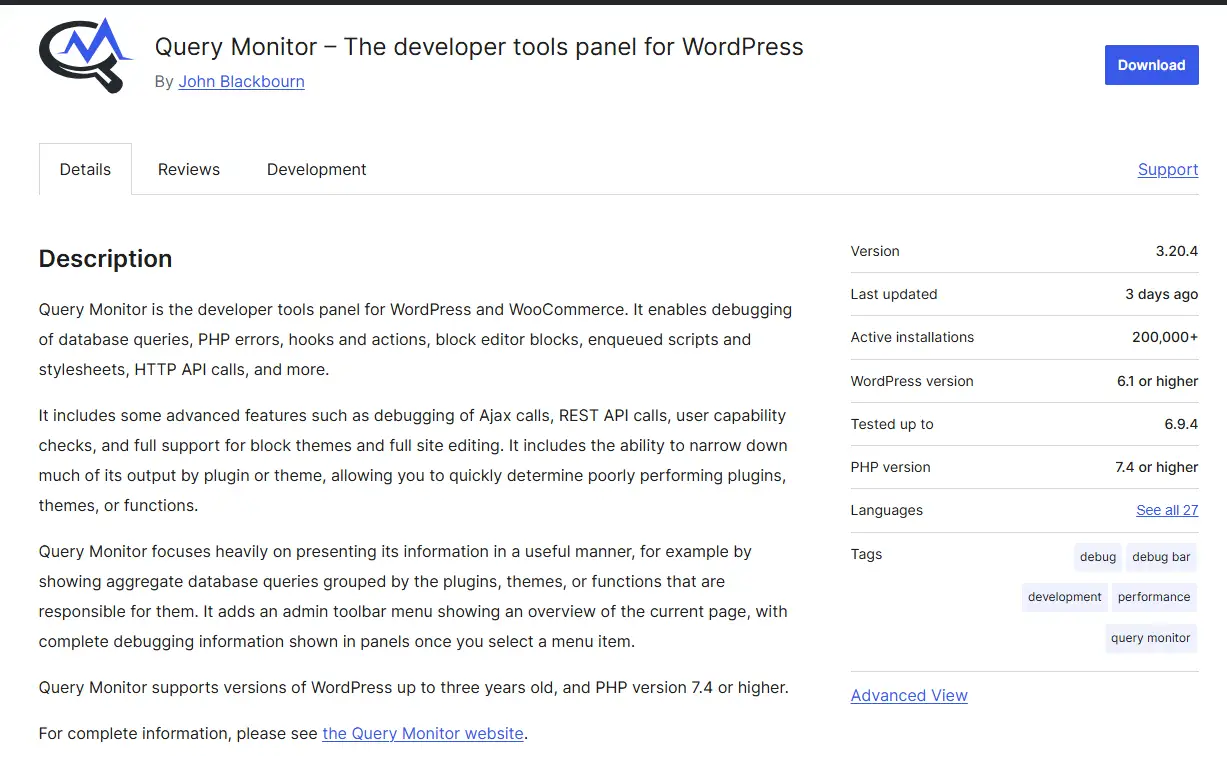The width and height of the screenshot is (1227, 759).
Task: Click the Query Monitor plugin logo icon
Action: coord(86,56)
